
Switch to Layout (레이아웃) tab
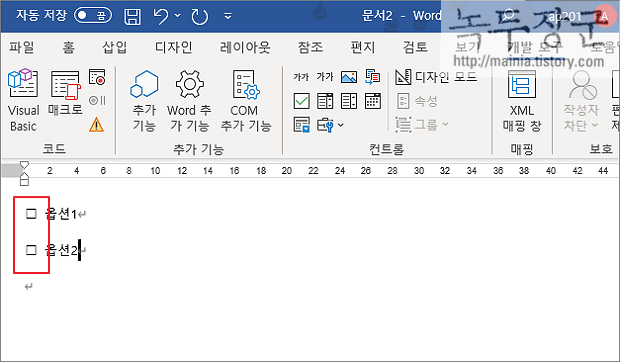pos(245,47)
